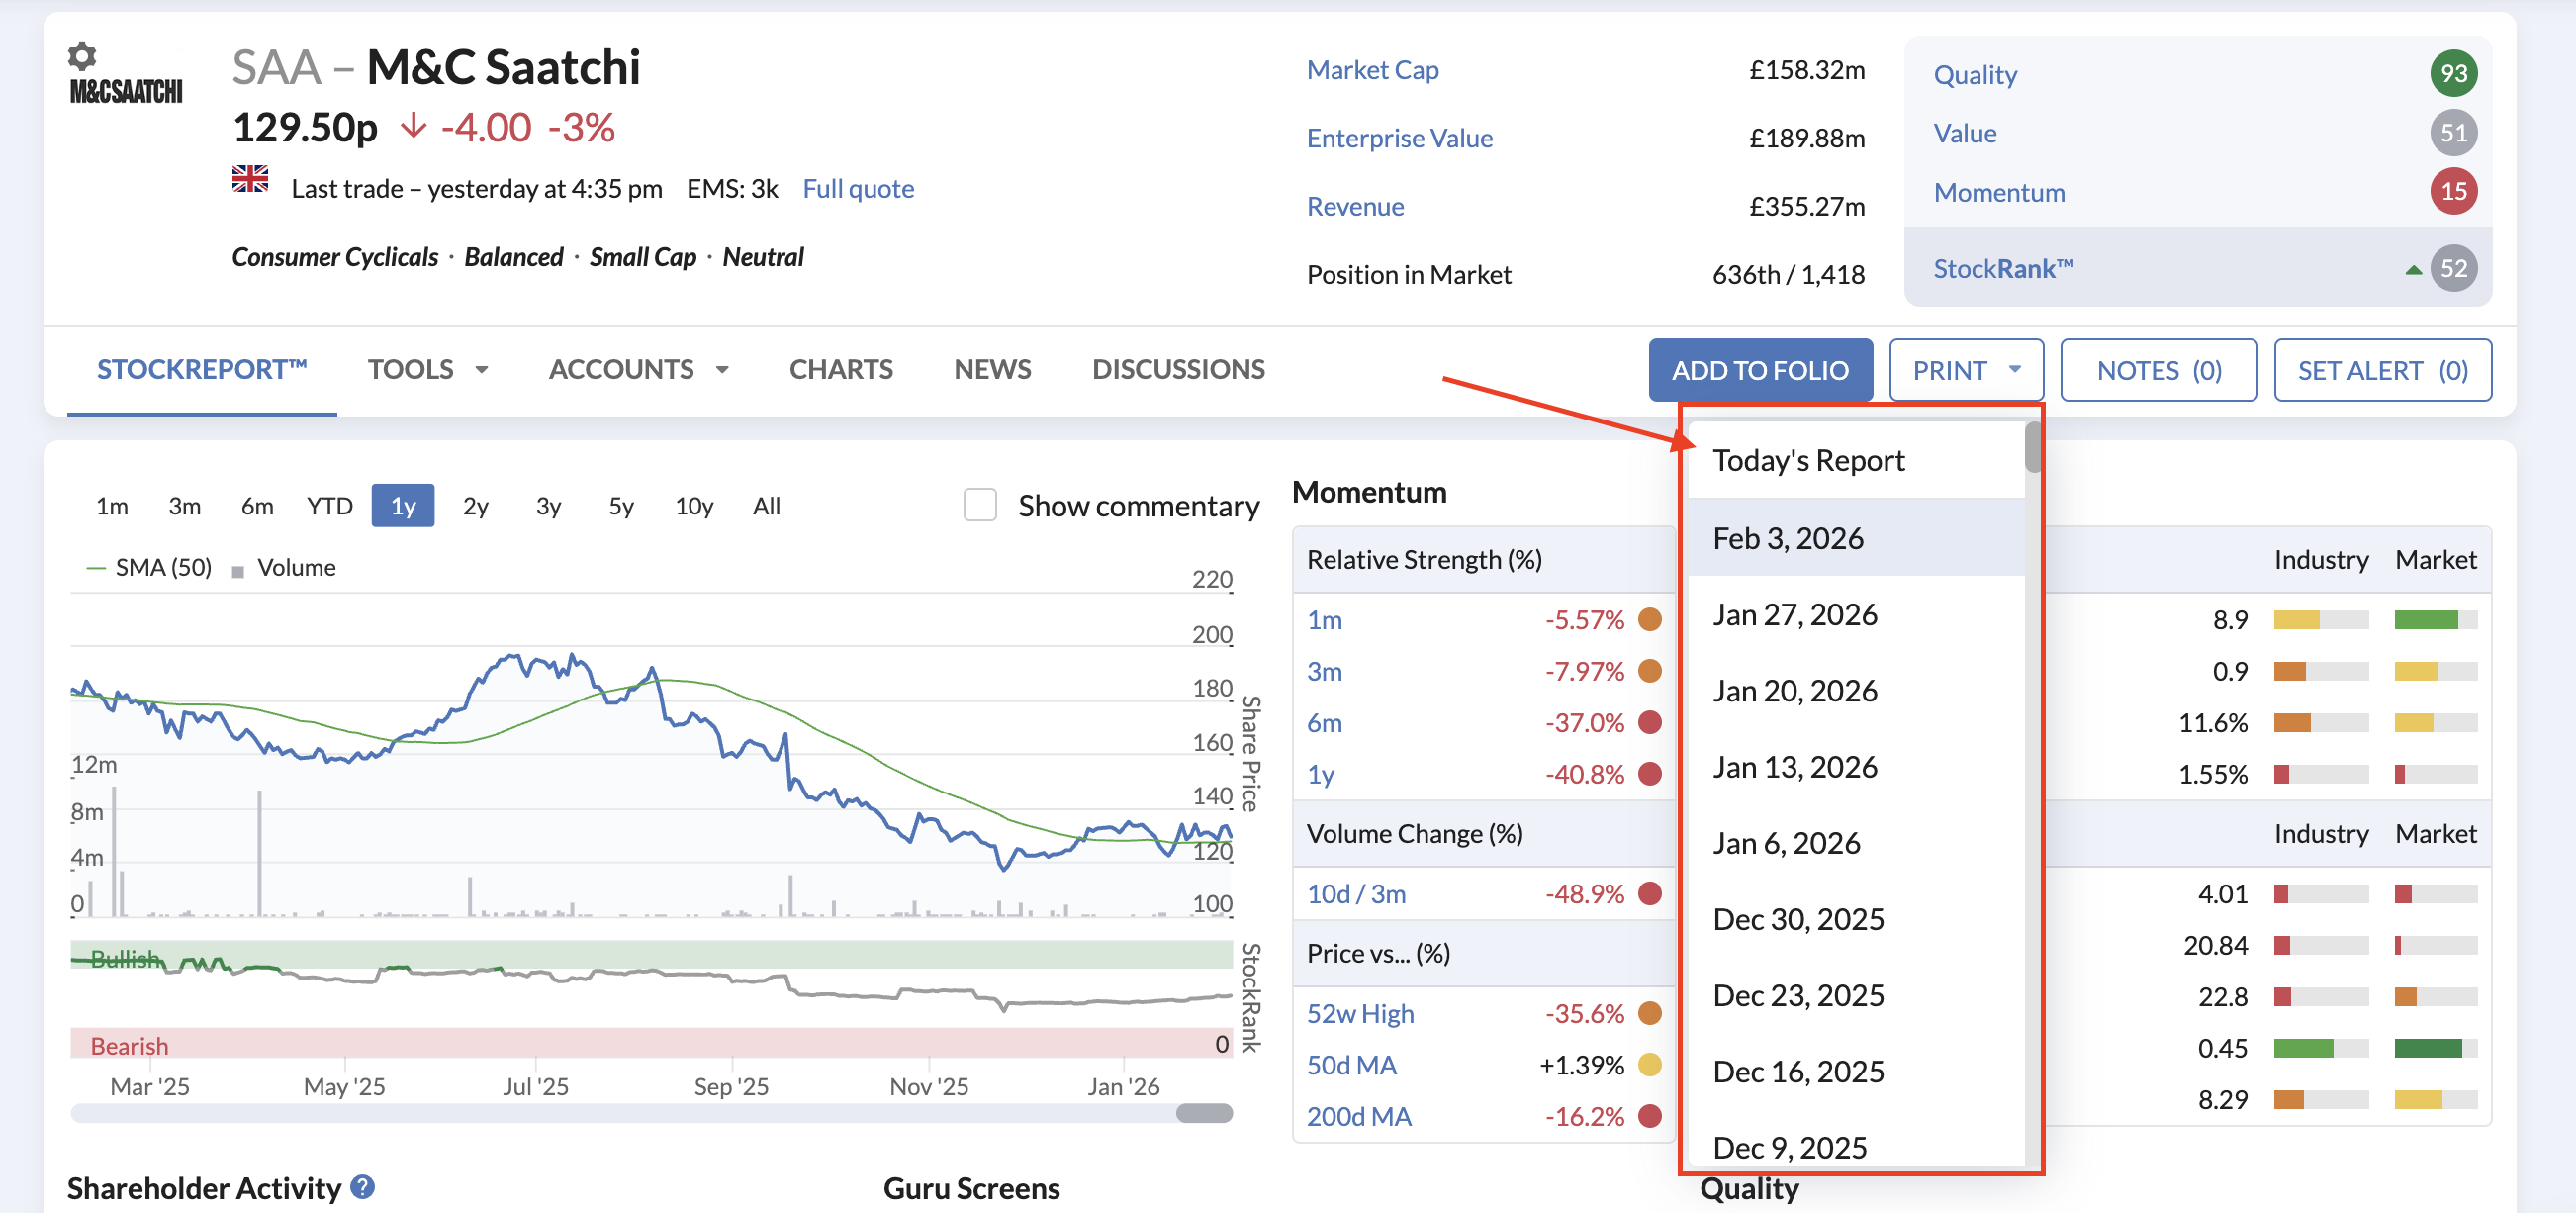
Task: Switch to the STOCKREPORT tab
Action: tap(202, 369)
